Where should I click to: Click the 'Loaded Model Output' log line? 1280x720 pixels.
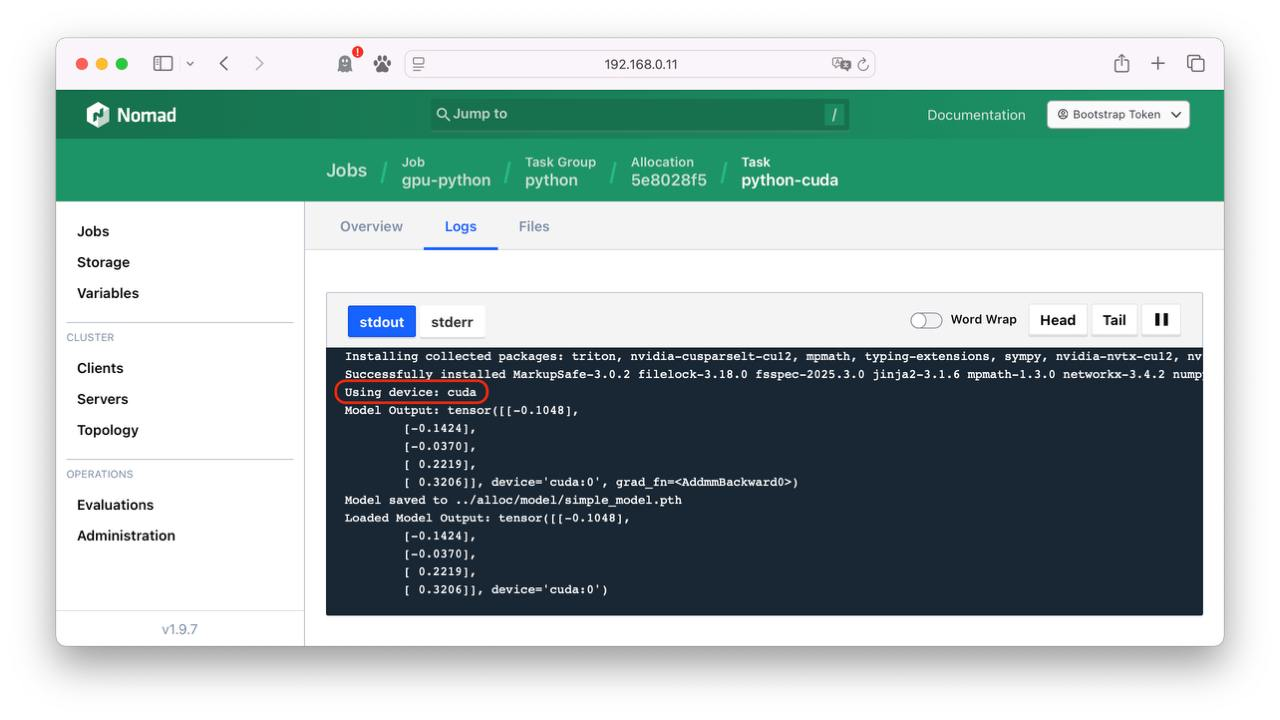click(x=488, y=518)
